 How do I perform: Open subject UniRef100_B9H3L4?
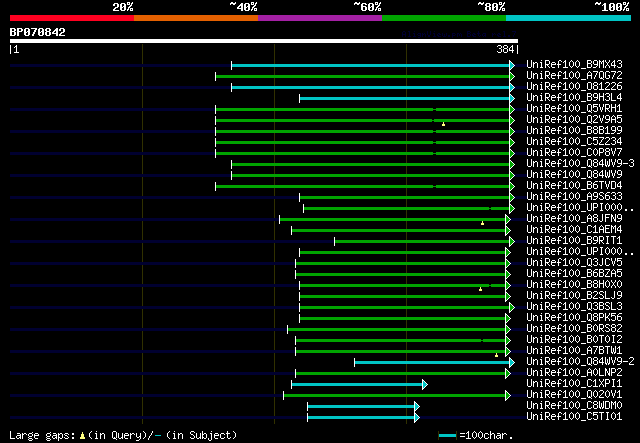click(574, 97)
